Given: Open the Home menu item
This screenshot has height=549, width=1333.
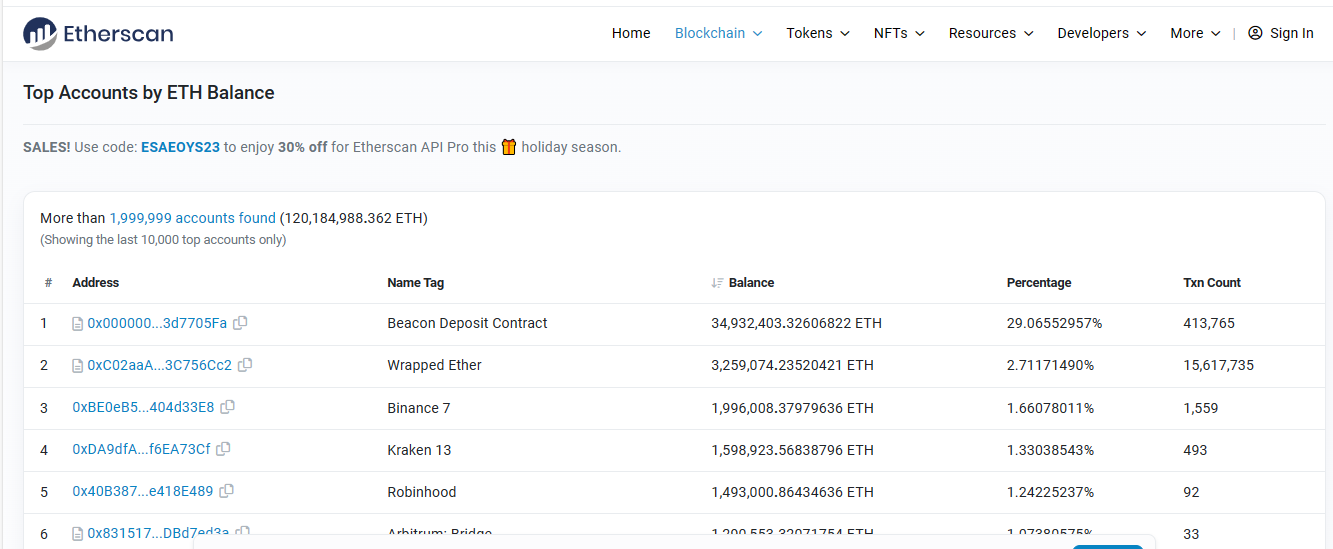Looking at the screenshot, I should coord(631,33).
